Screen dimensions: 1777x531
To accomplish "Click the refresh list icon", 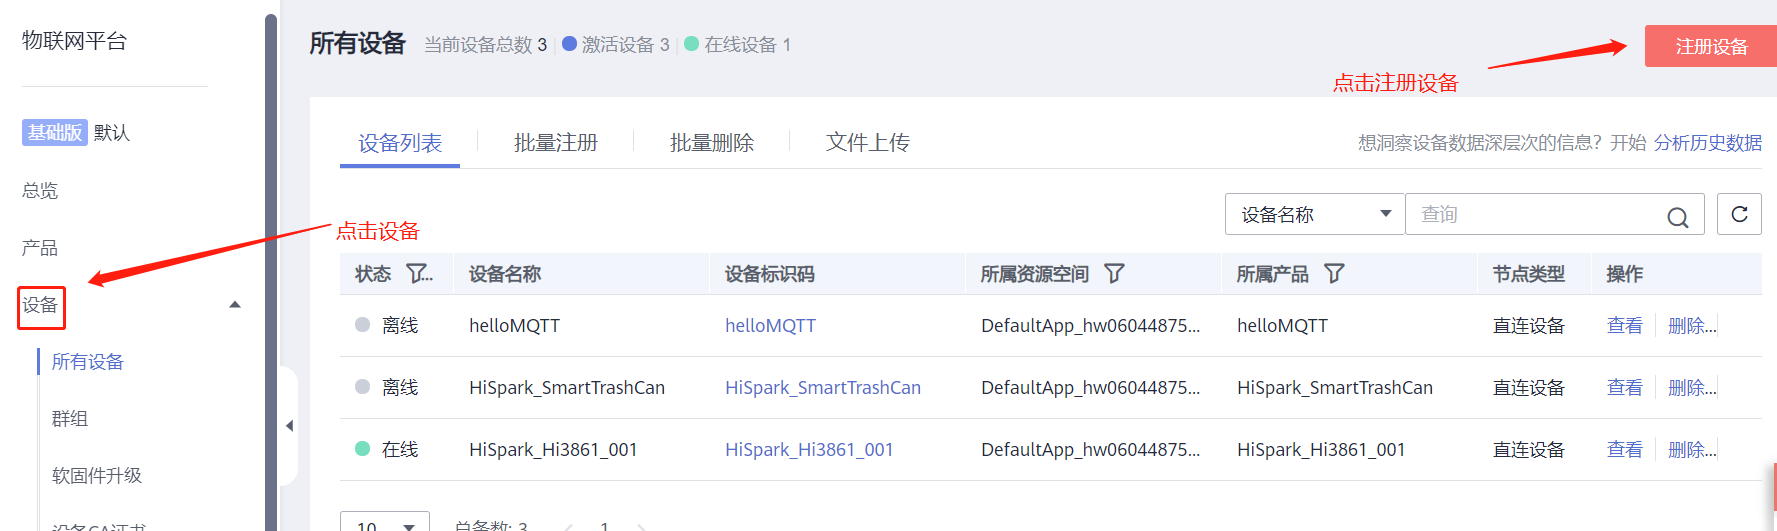I will pos(1739,214).
